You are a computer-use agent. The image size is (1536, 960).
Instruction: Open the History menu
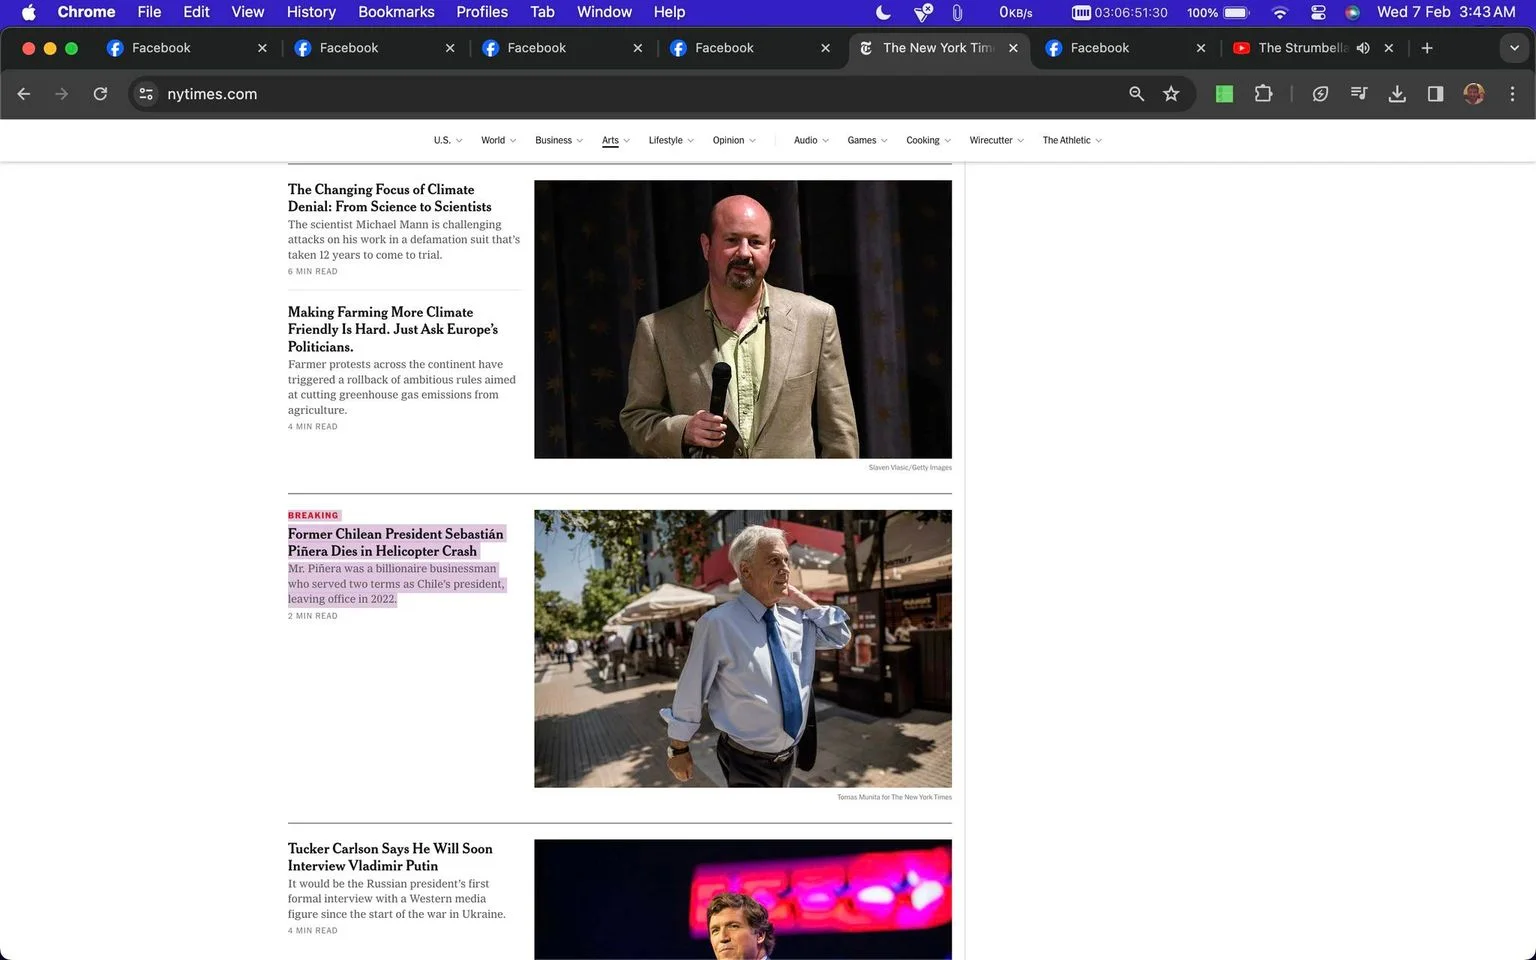tap(311, 12)
